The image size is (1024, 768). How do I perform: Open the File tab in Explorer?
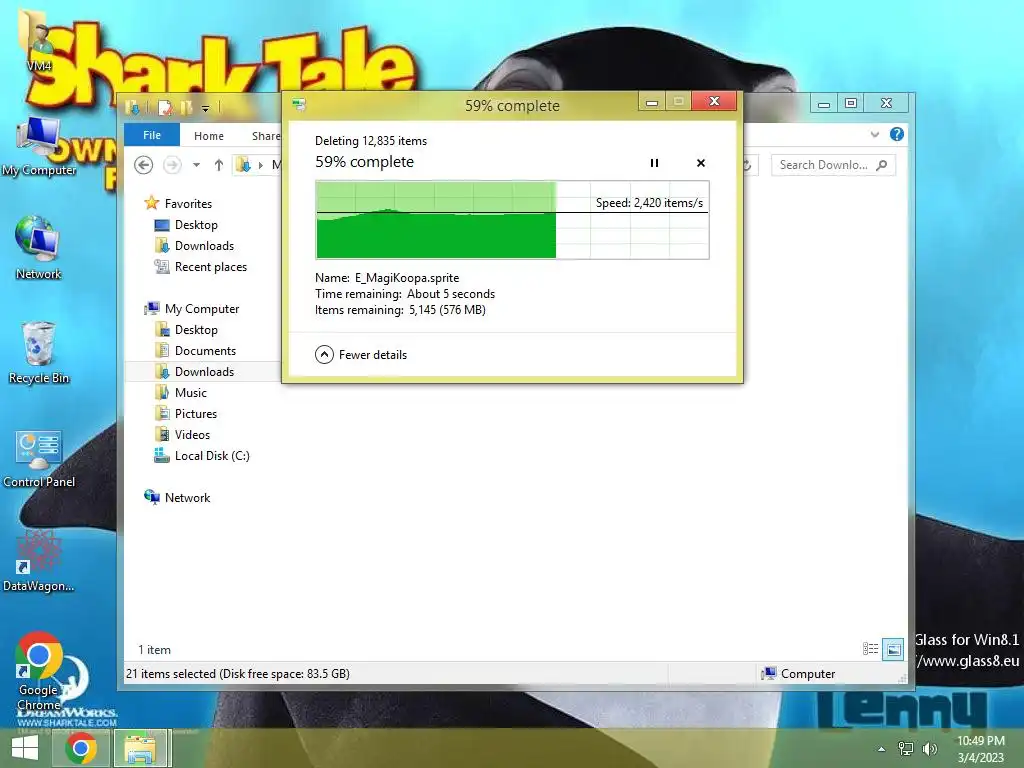[x=152, y=135]
